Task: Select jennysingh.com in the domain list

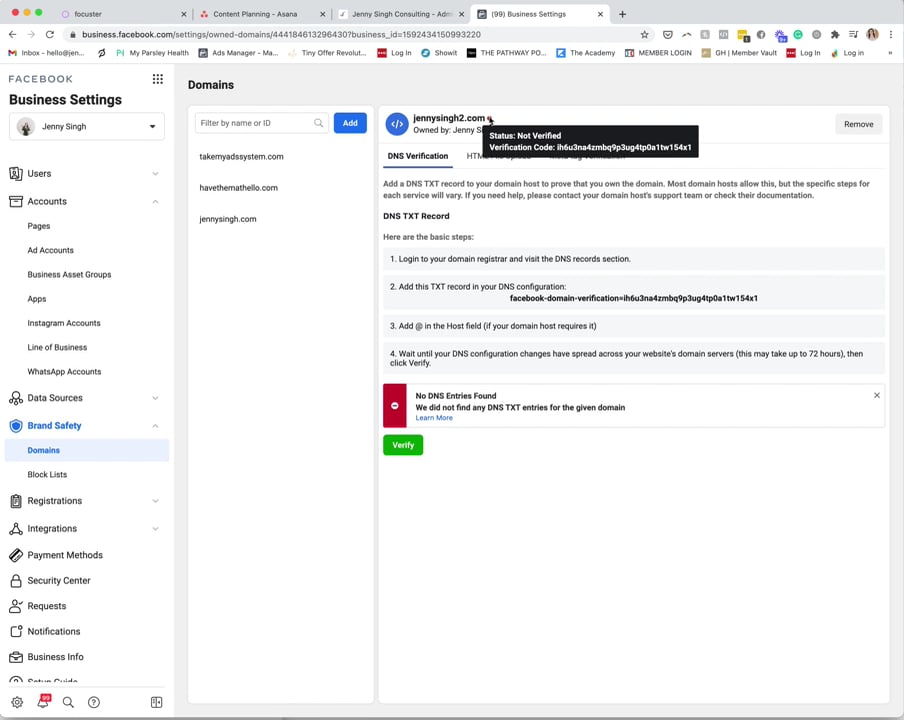Action: [228, 219]
